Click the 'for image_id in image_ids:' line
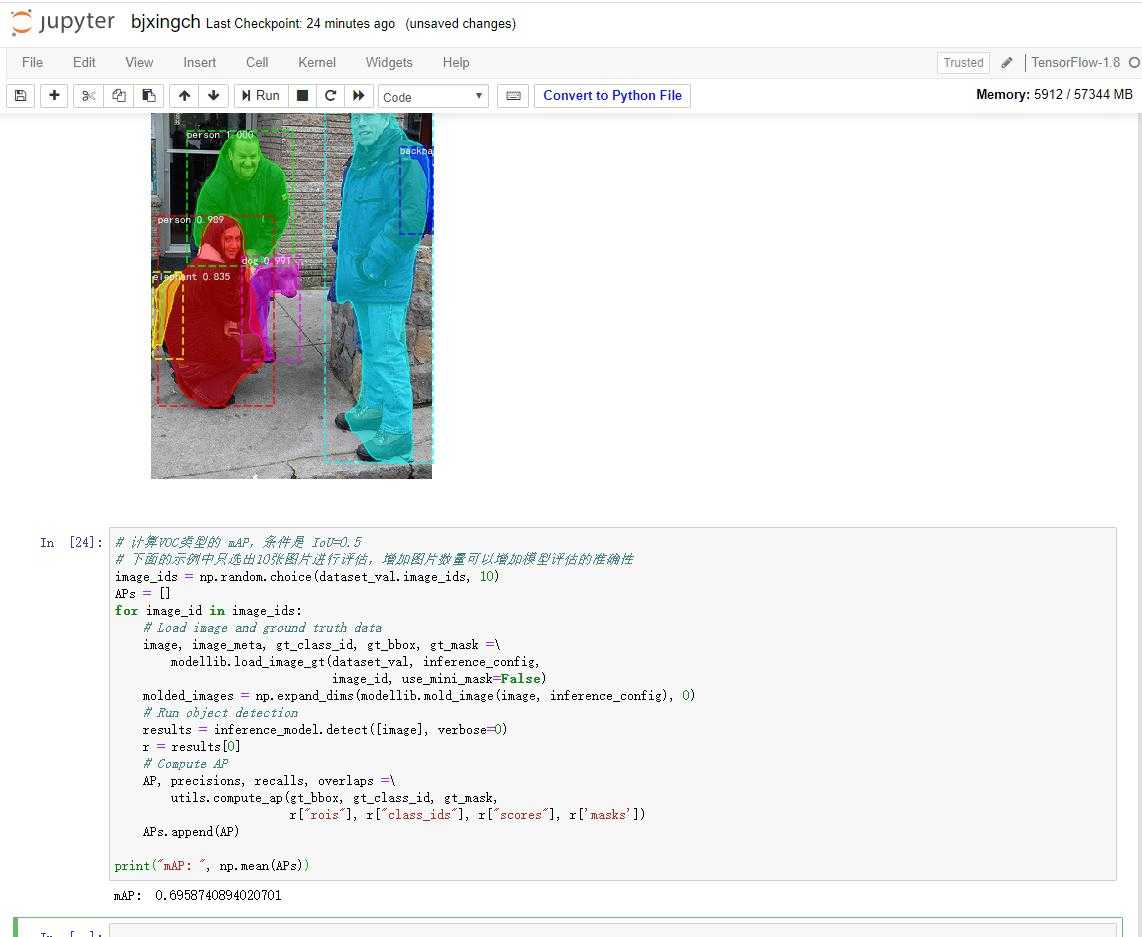 208,611
